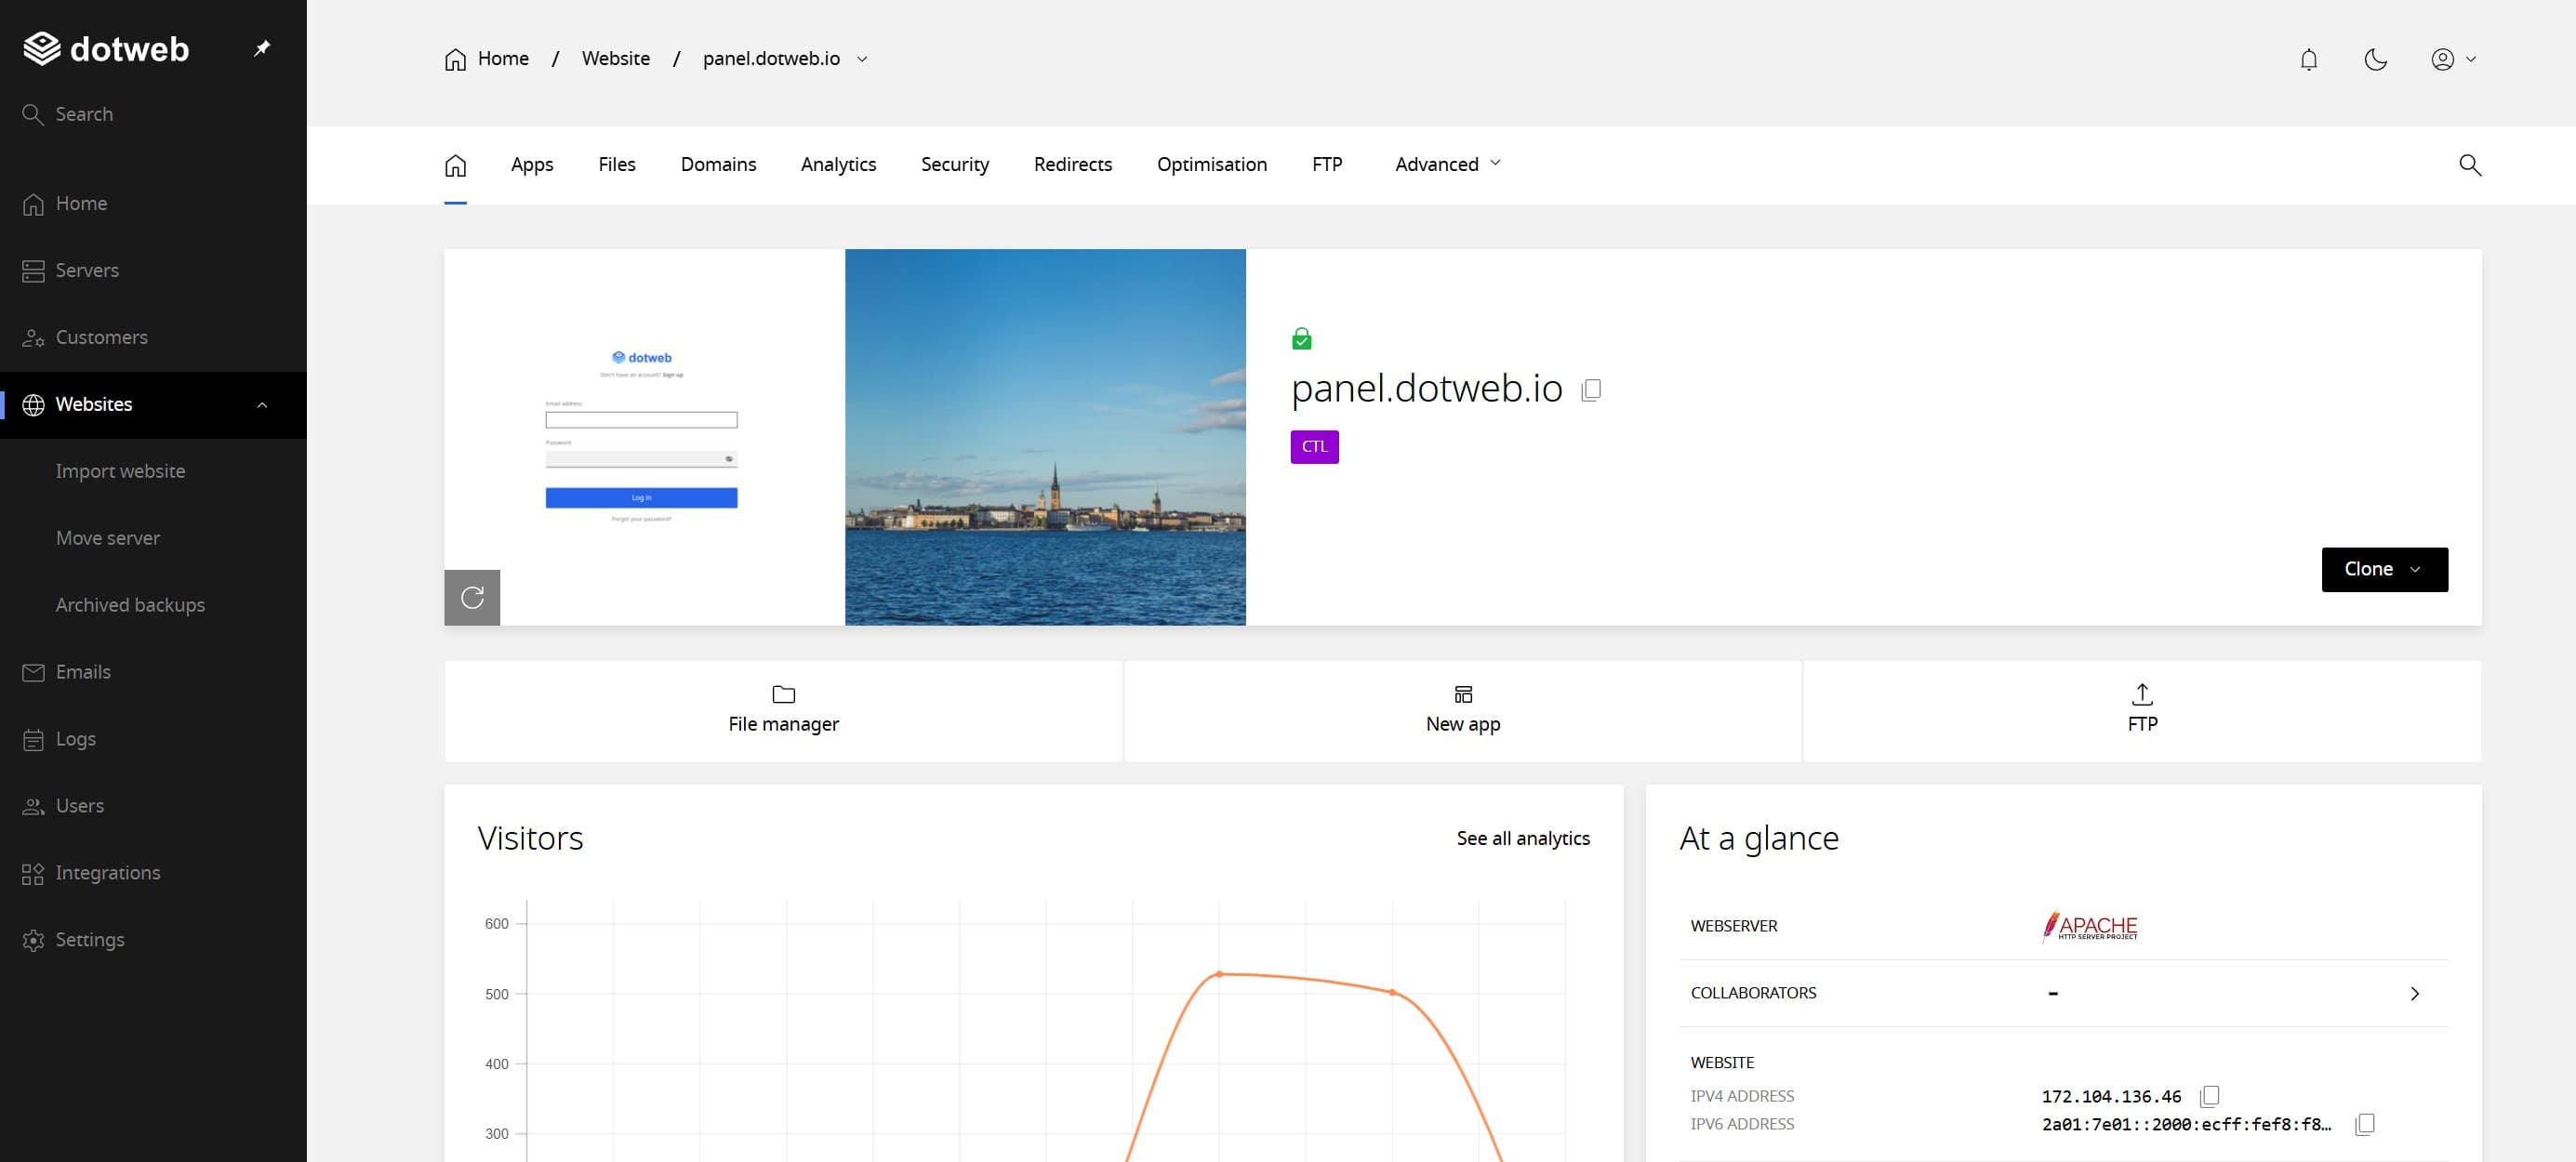The width and height of the screenshot is (2576, 1162).
Task: Click the breadcrumb Website link
Action: click(x=616, y=59)
